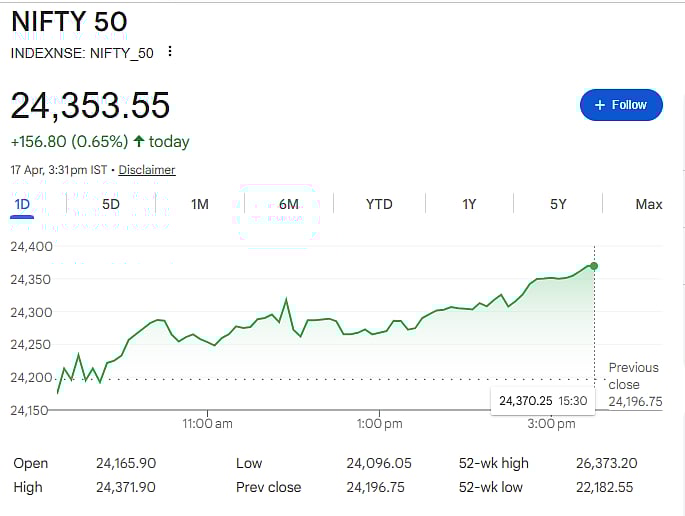Show the 6M chart range
The image size is (685, 516).
click(x=289, y=205)
